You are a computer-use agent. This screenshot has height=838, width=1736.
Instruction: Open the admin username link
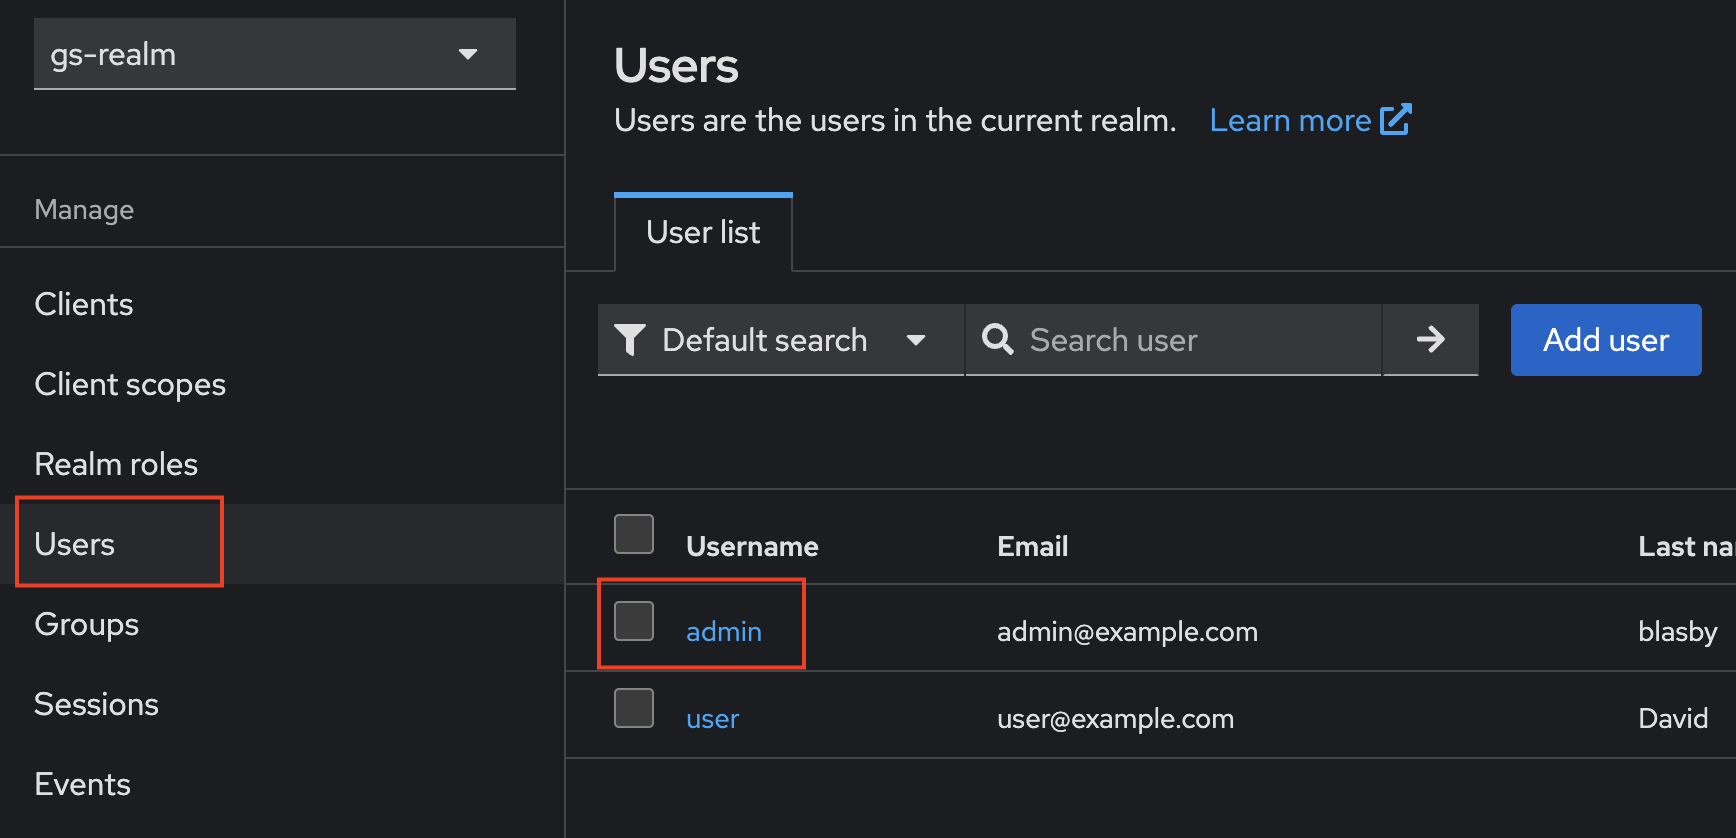[724, 632]
